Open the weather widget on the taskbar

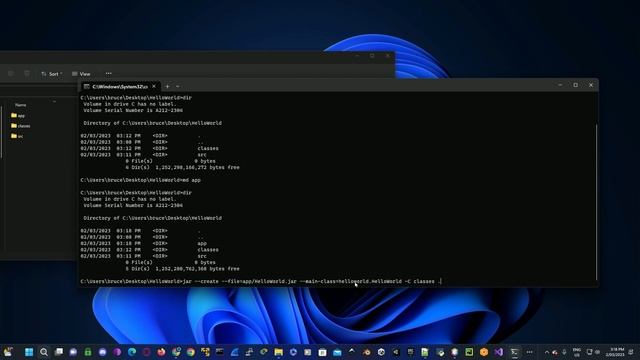tap(8, 351)
